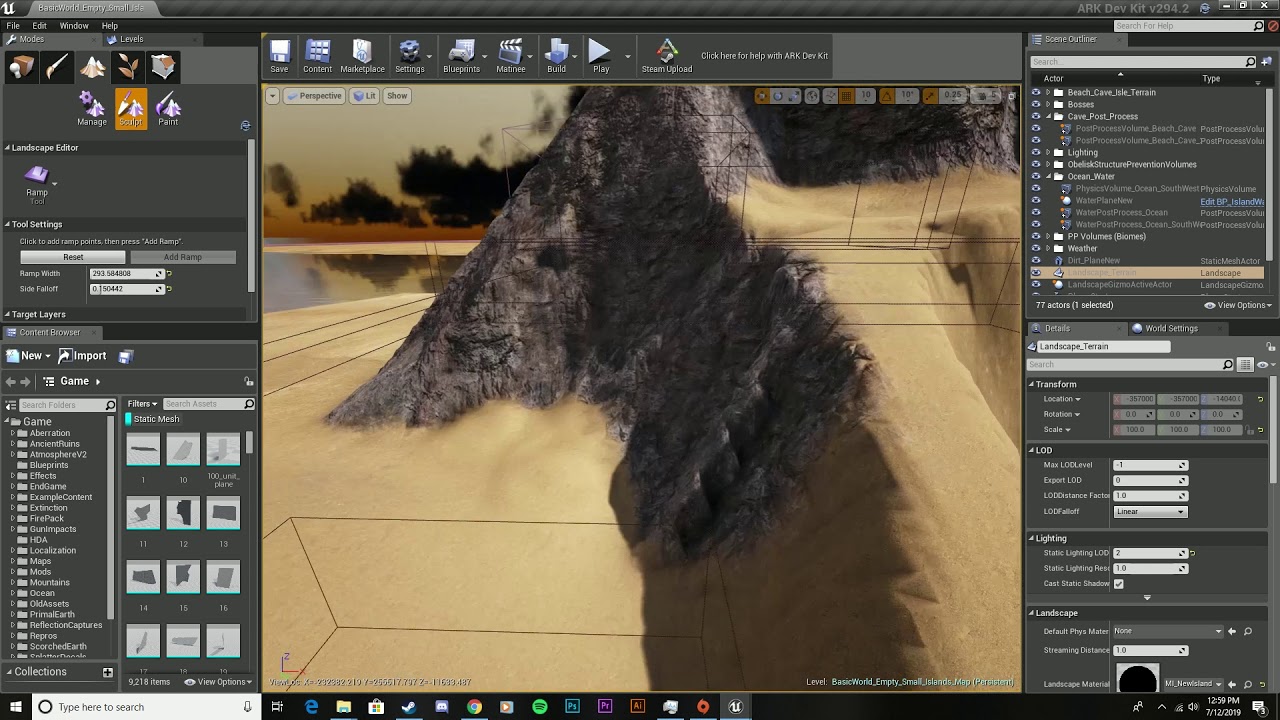Toggle rotation snapping angle icon

coord(888,96)
